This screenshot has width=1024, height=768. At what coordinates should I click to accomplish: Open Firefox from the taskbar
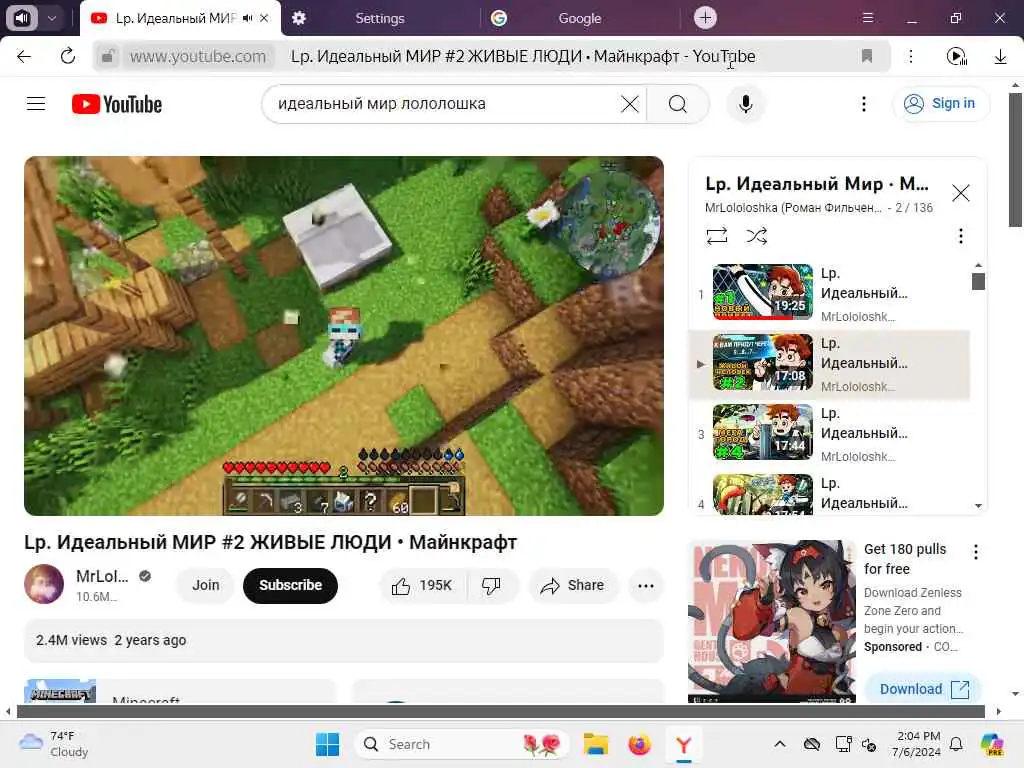click(639, 744)
